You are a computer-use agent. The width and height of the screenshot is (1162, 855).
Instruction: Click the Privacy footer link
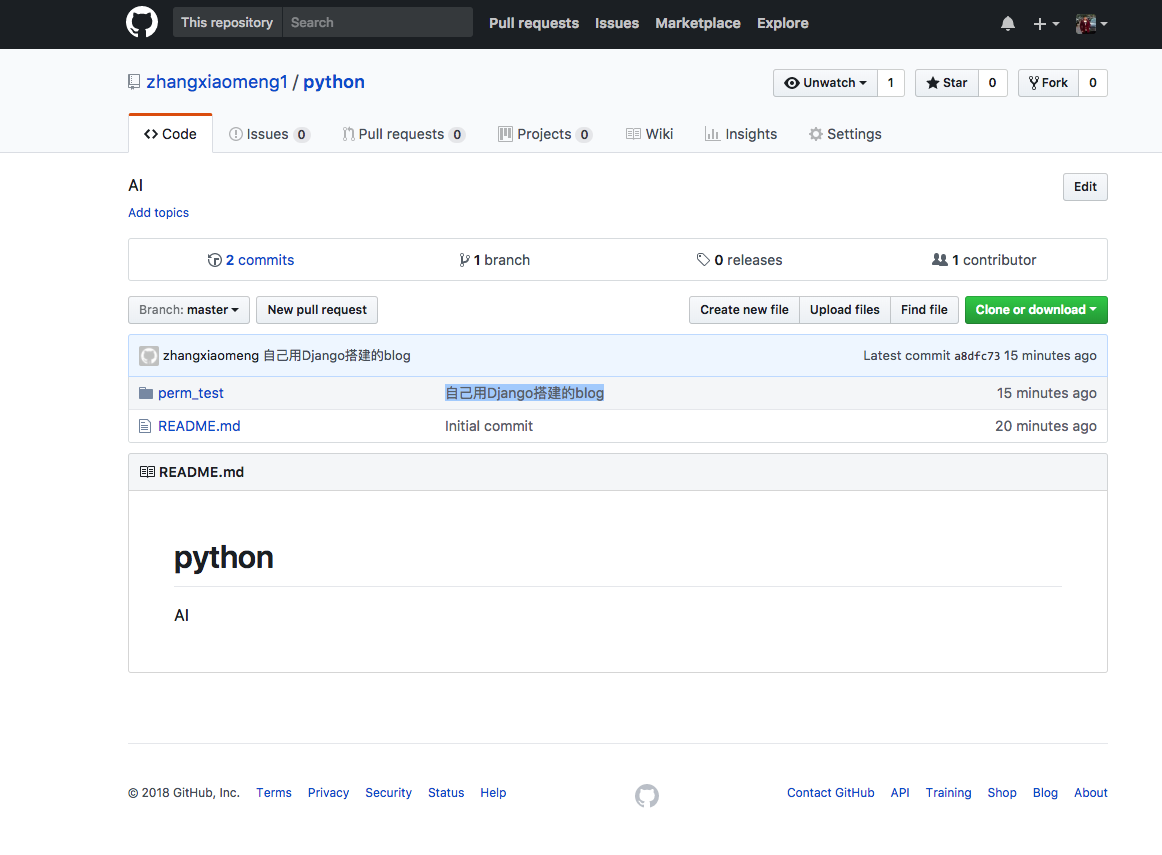click(x=328, y=793)
